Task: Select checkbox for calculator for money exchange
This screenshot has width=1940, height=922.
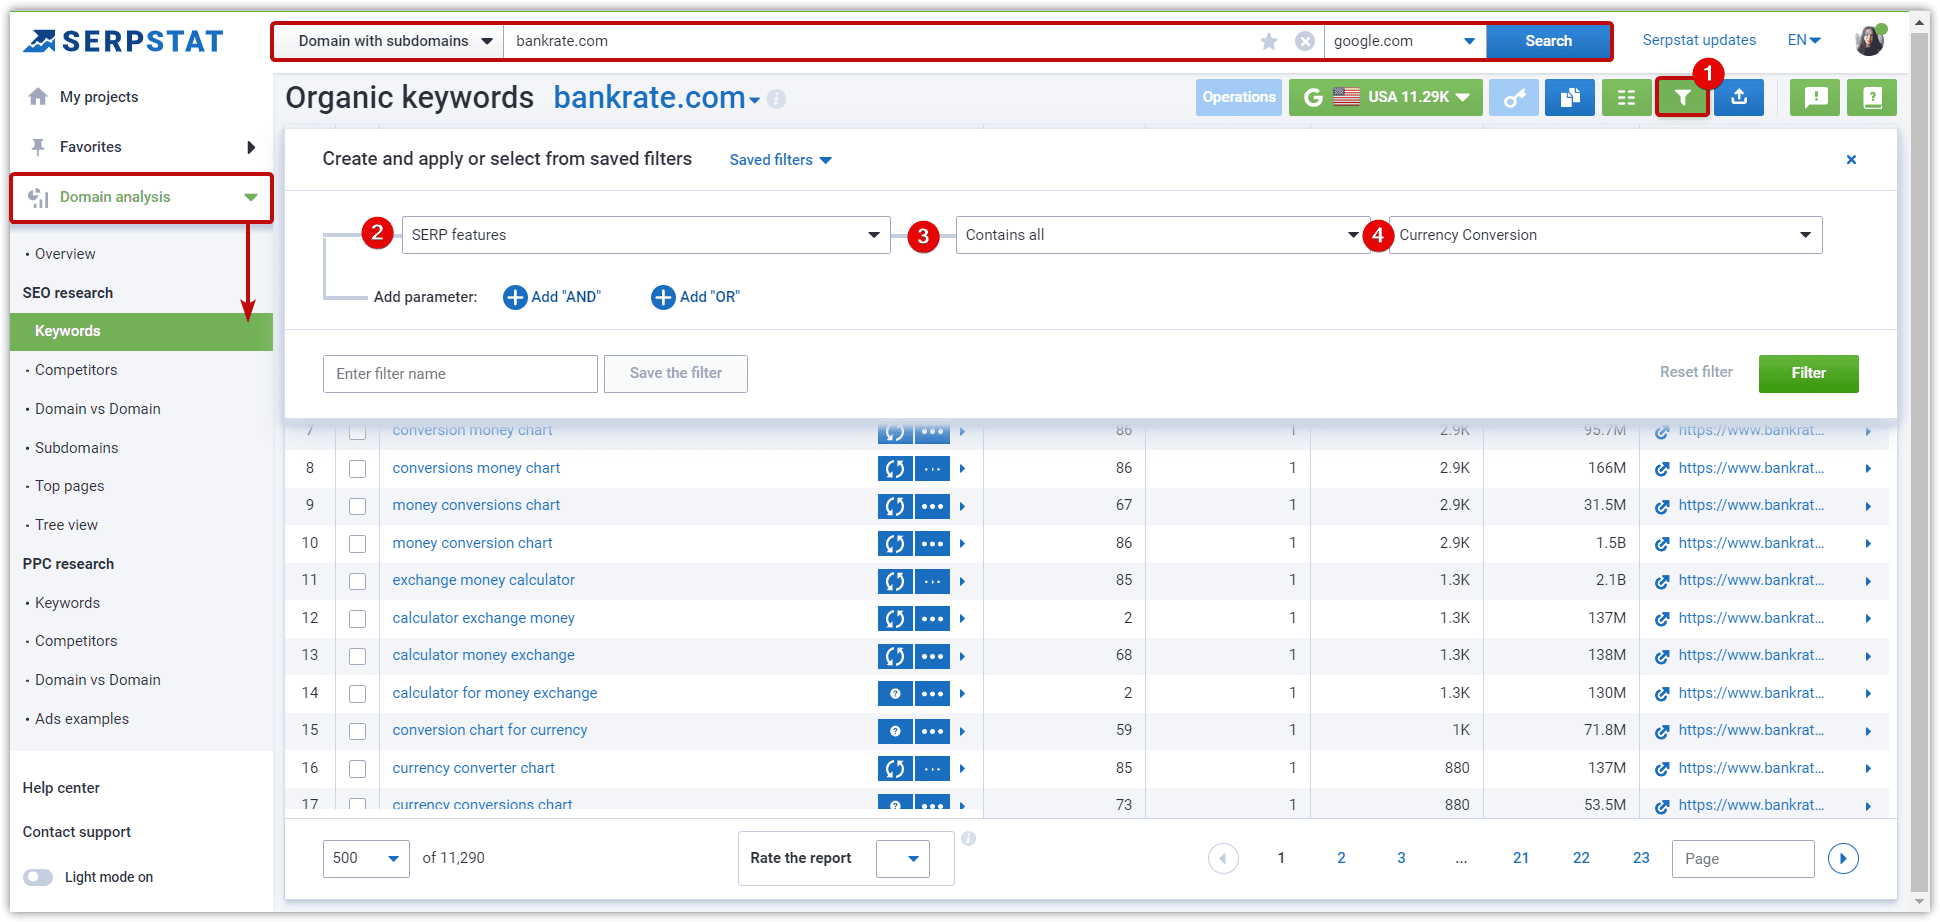Action: click(x=357, y=693)
